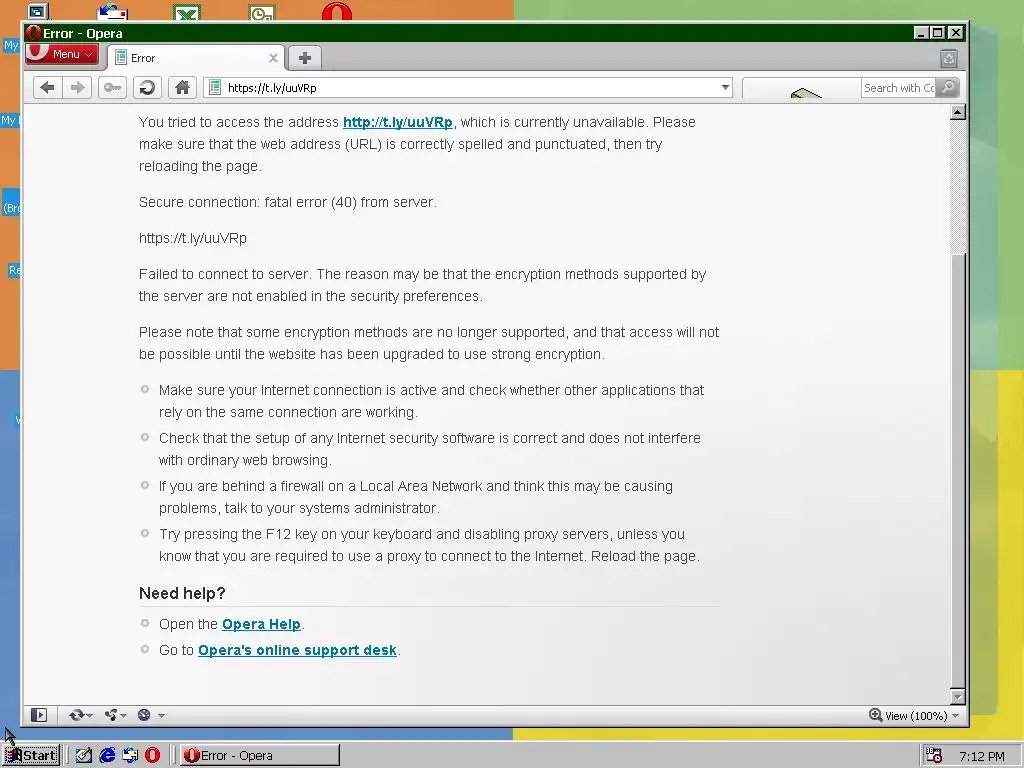Screen dimensions: 1024x768
Task: Launch Opera from the quick launch bar
Action: [153, 756]
